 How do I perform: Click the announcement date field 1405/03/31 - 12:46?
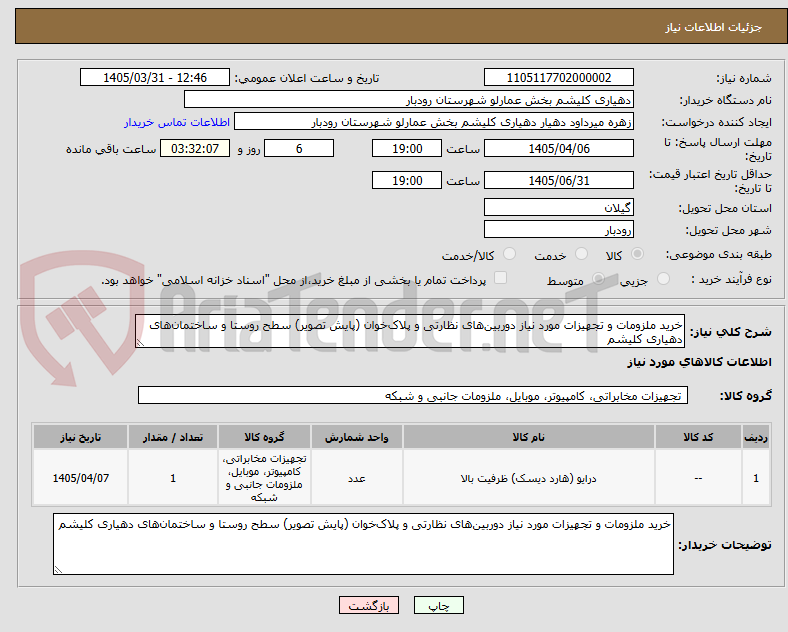(155, 77)
